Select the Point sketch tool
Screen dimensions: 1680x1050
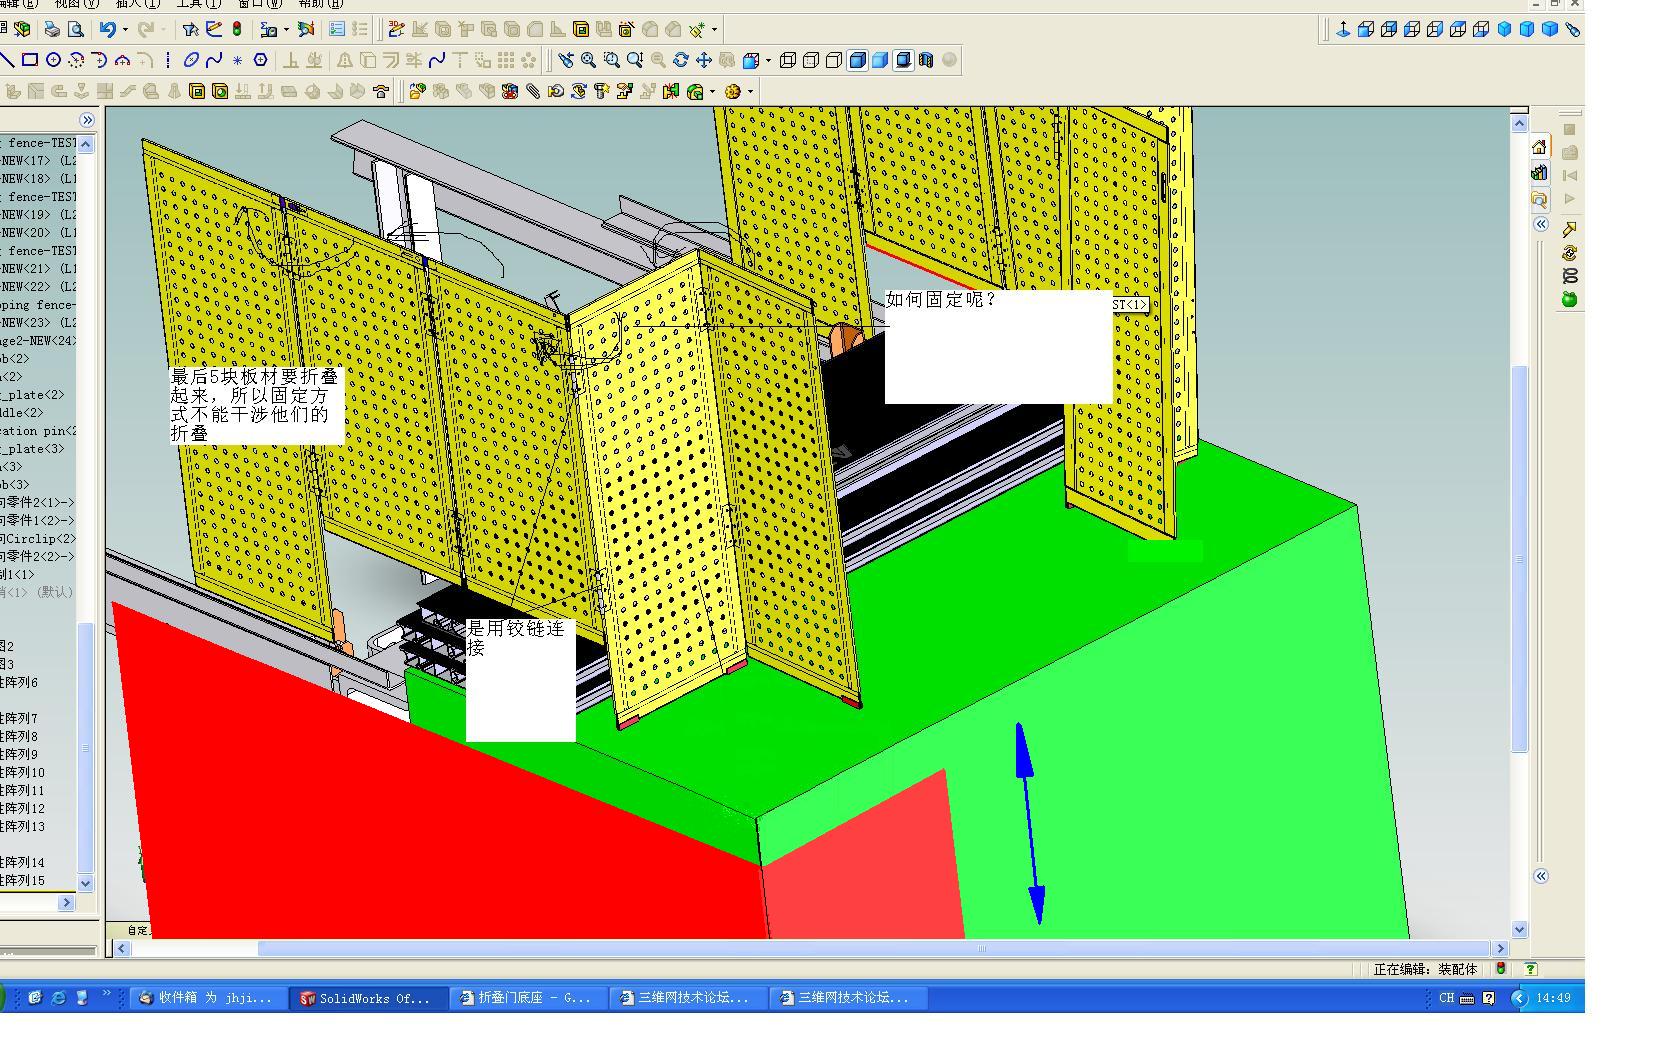pyautogui.click(x=237, y=60)
